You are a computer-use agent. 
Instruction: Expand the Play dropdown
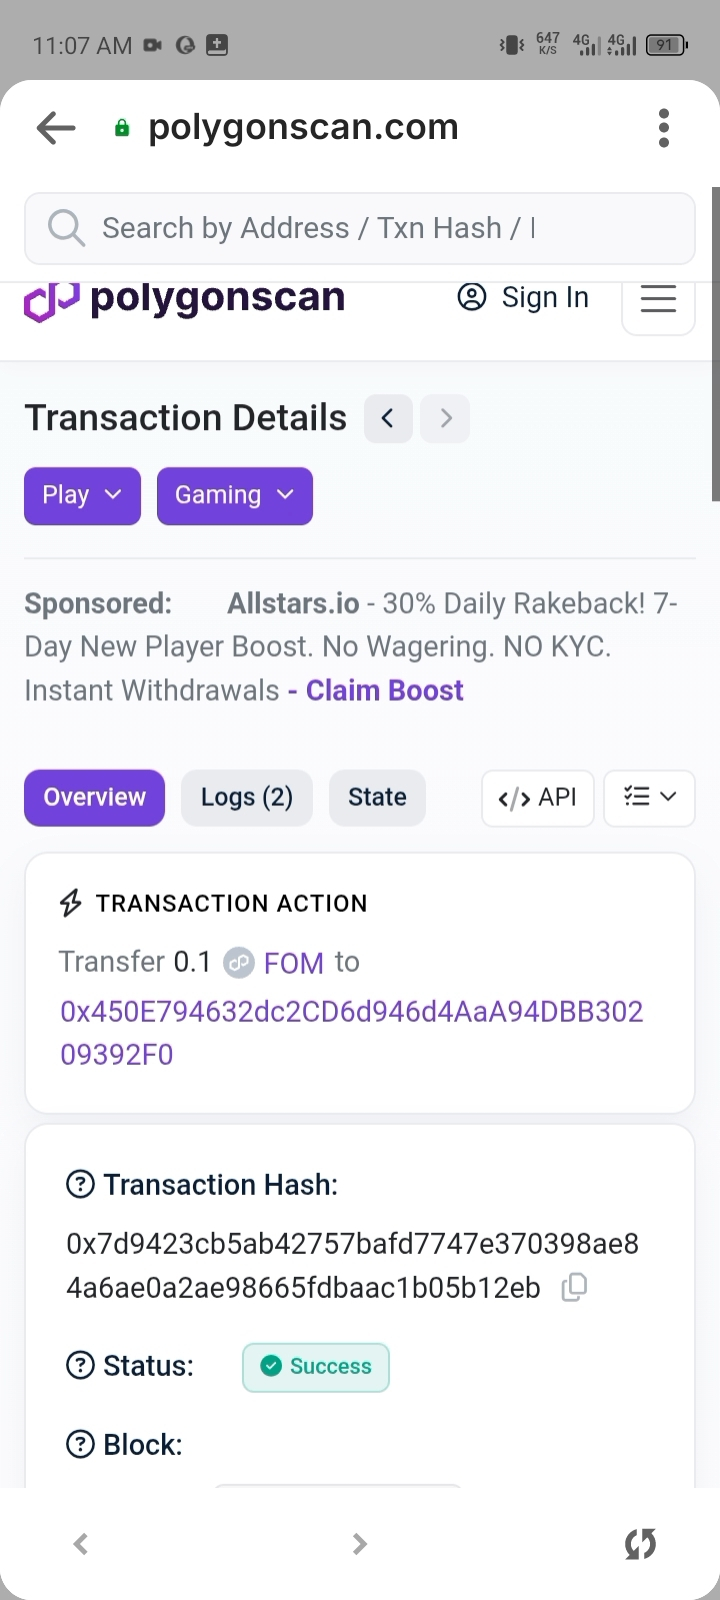pos(82,496)
